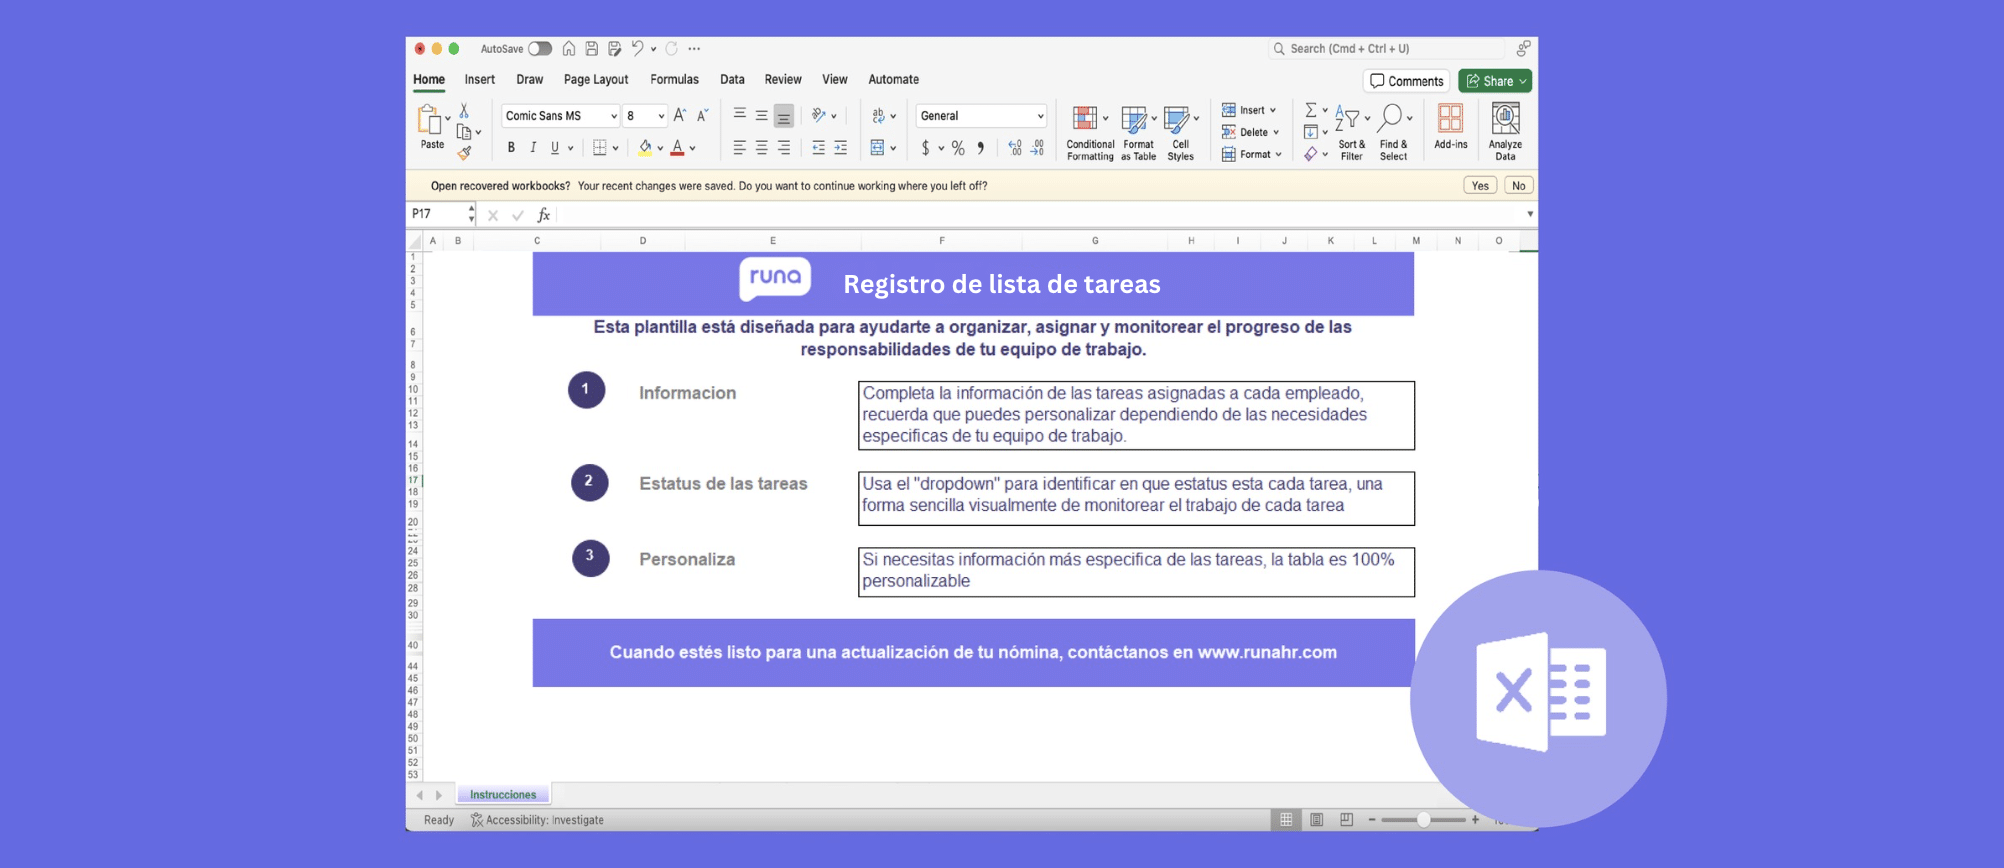The width and height of the screenshot is (2004, 868).
Task: Open Format as Table gallery
Action: pos(1138,132)
